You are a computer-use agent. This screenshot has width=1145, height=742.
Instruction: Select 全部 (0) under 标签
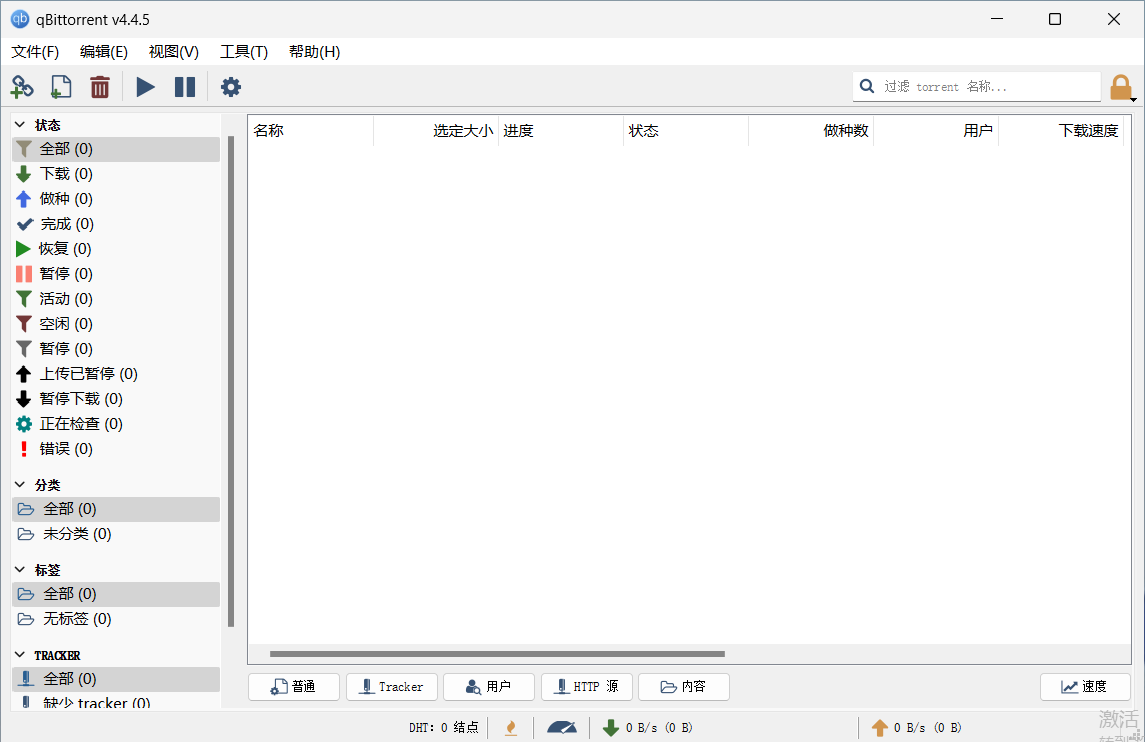116,594
